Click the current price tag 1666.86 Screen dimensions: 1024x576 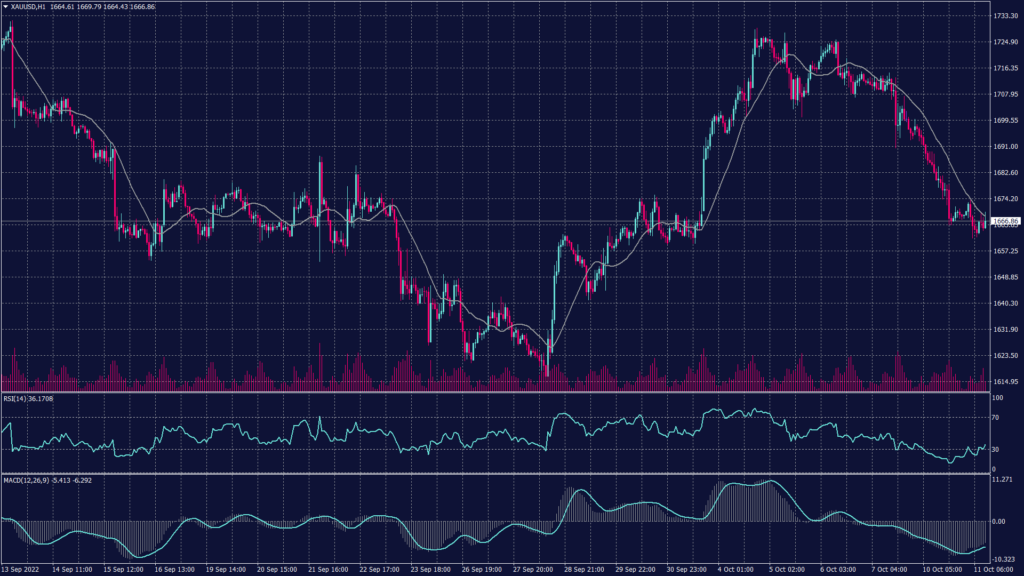(x=1004, y=221)
